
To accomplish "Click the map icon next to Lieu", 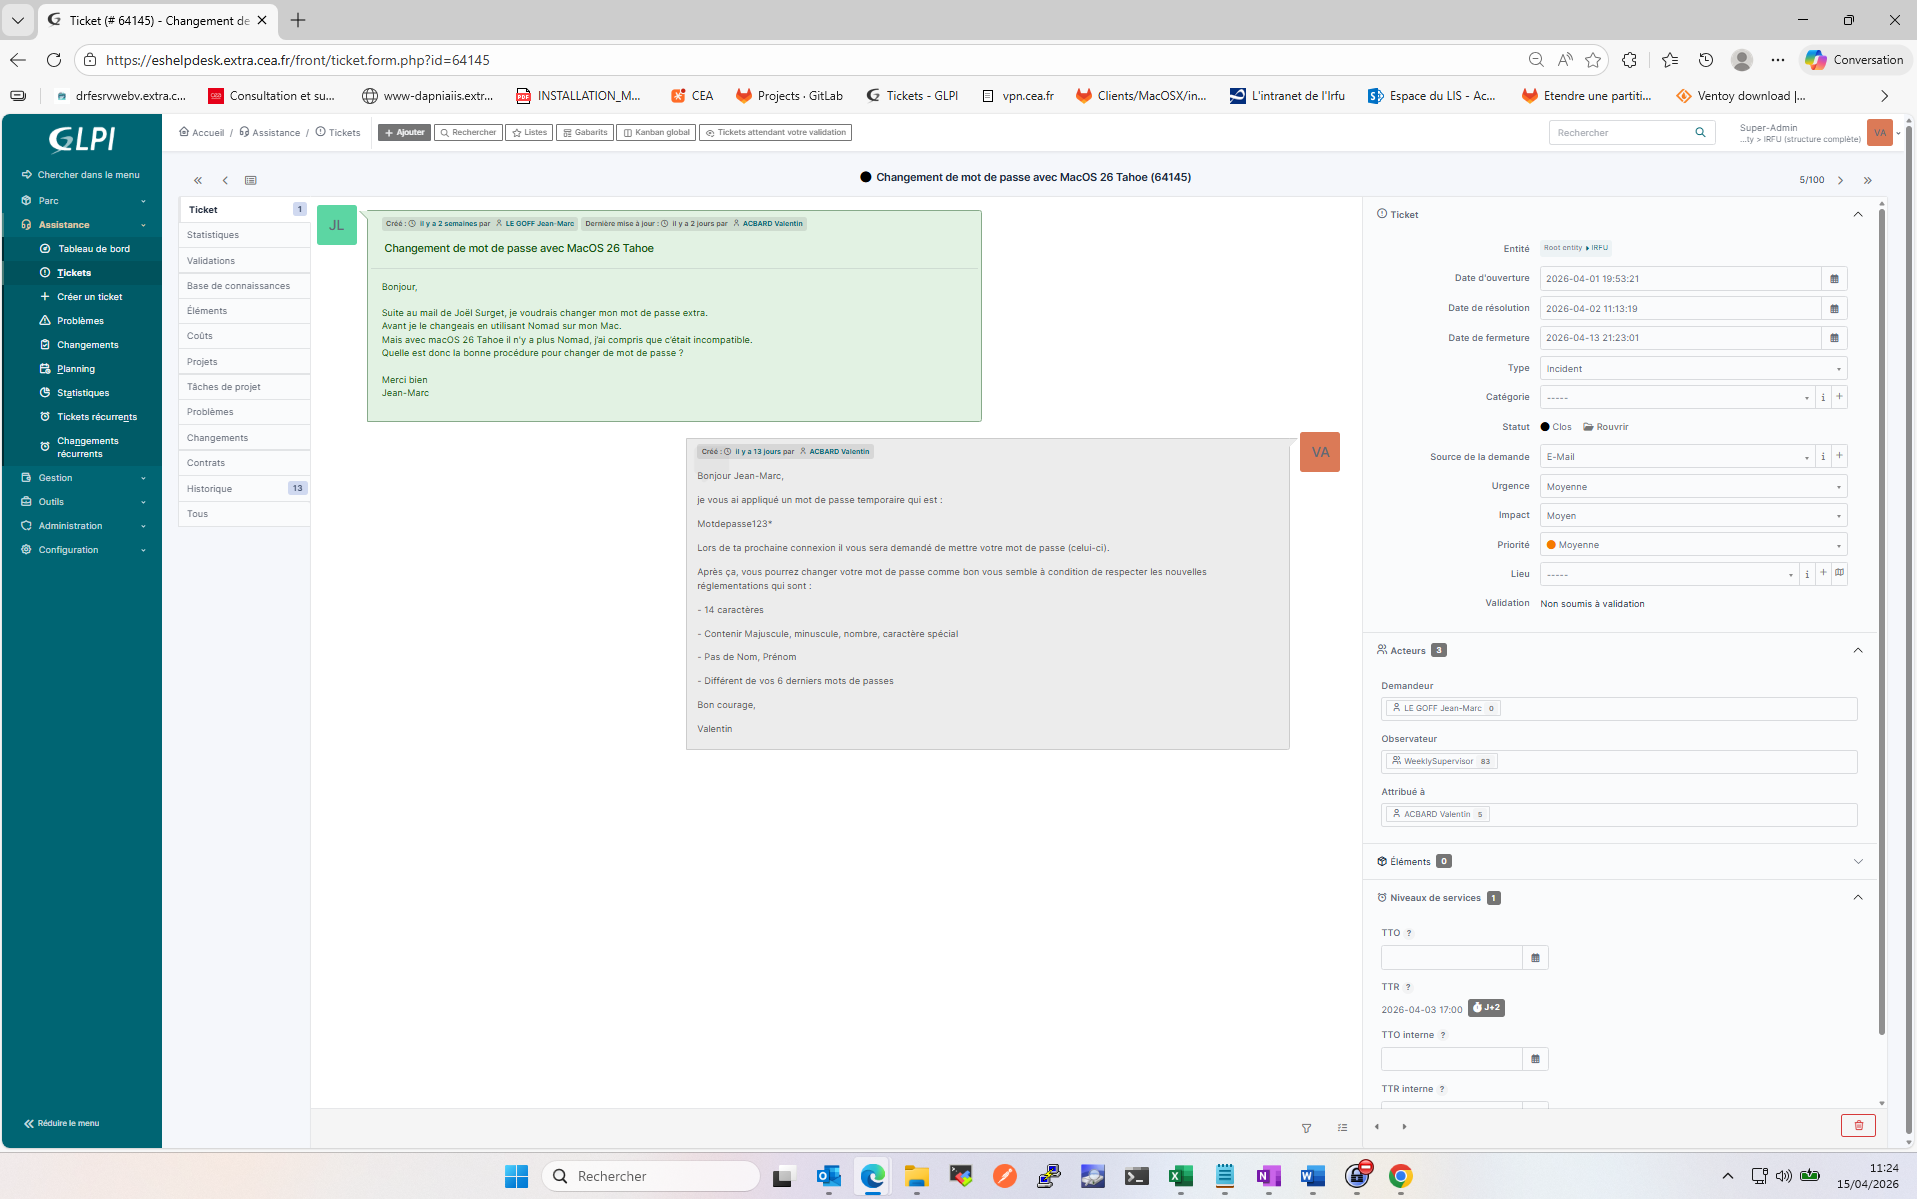I will pos(1839,574).
